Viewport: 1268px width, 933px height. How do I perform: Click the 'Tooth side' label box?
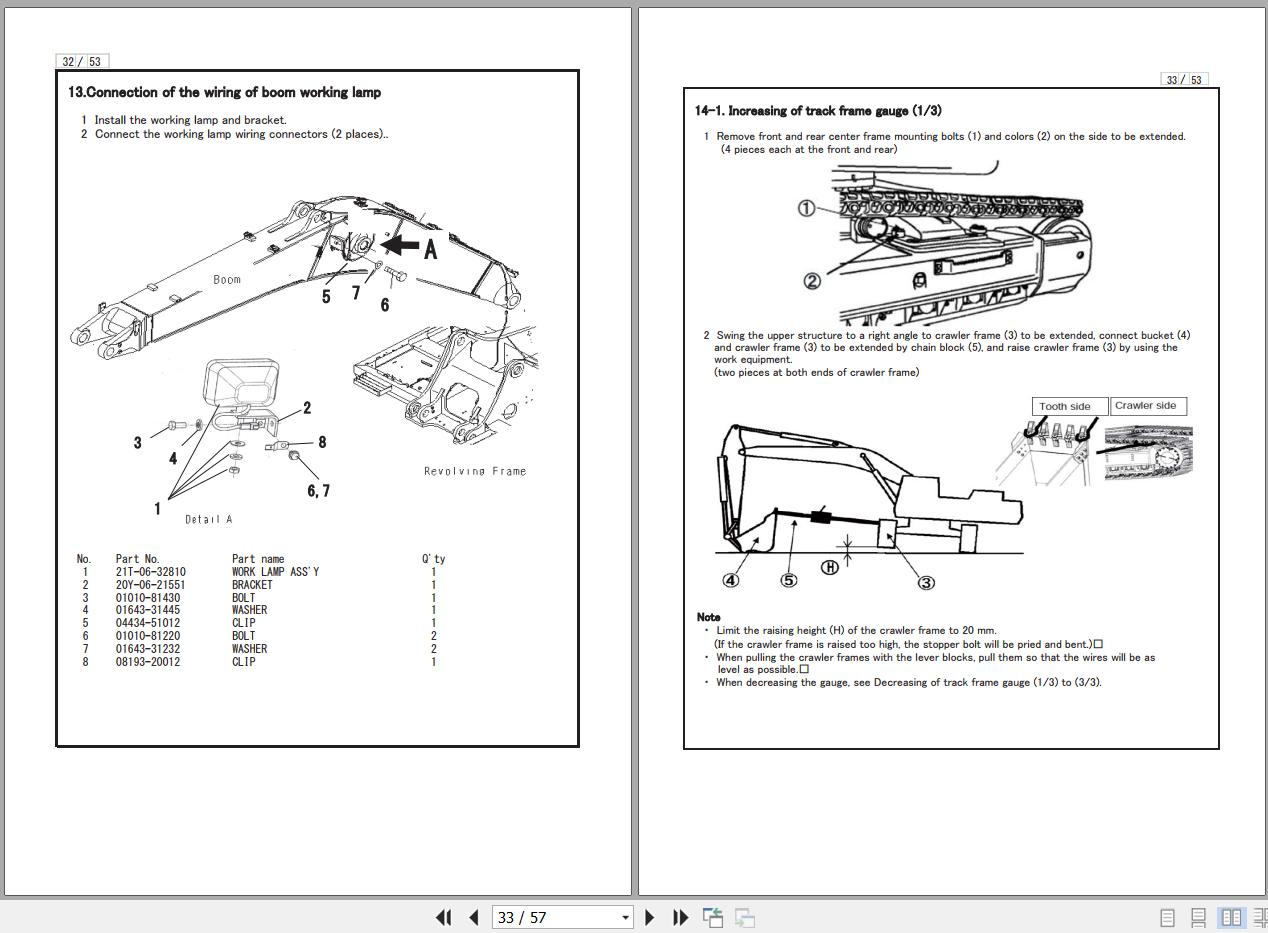[1070, 406]
